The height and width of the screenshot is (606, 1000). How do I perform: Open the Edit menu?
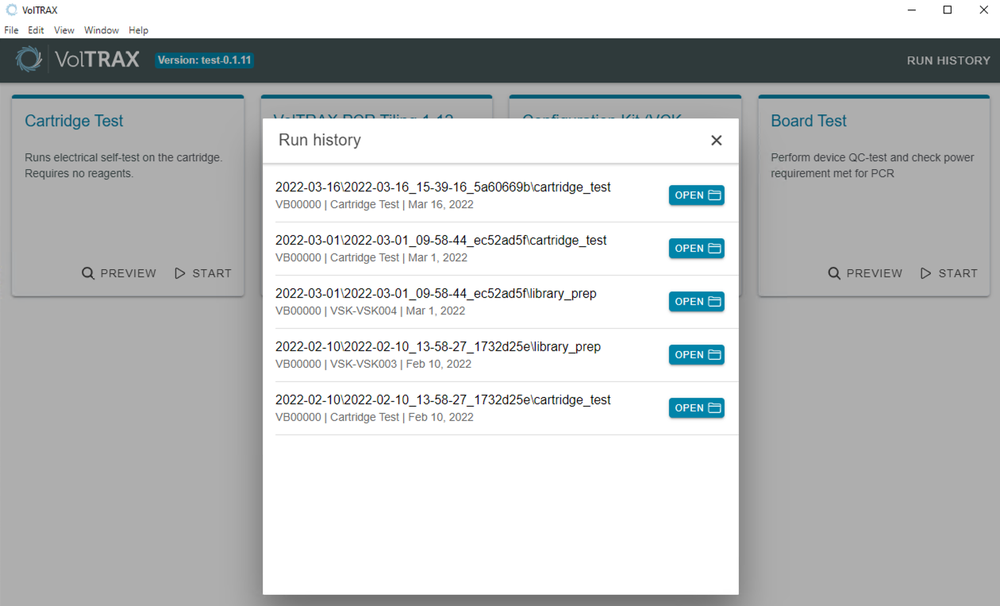pos(36,30)
